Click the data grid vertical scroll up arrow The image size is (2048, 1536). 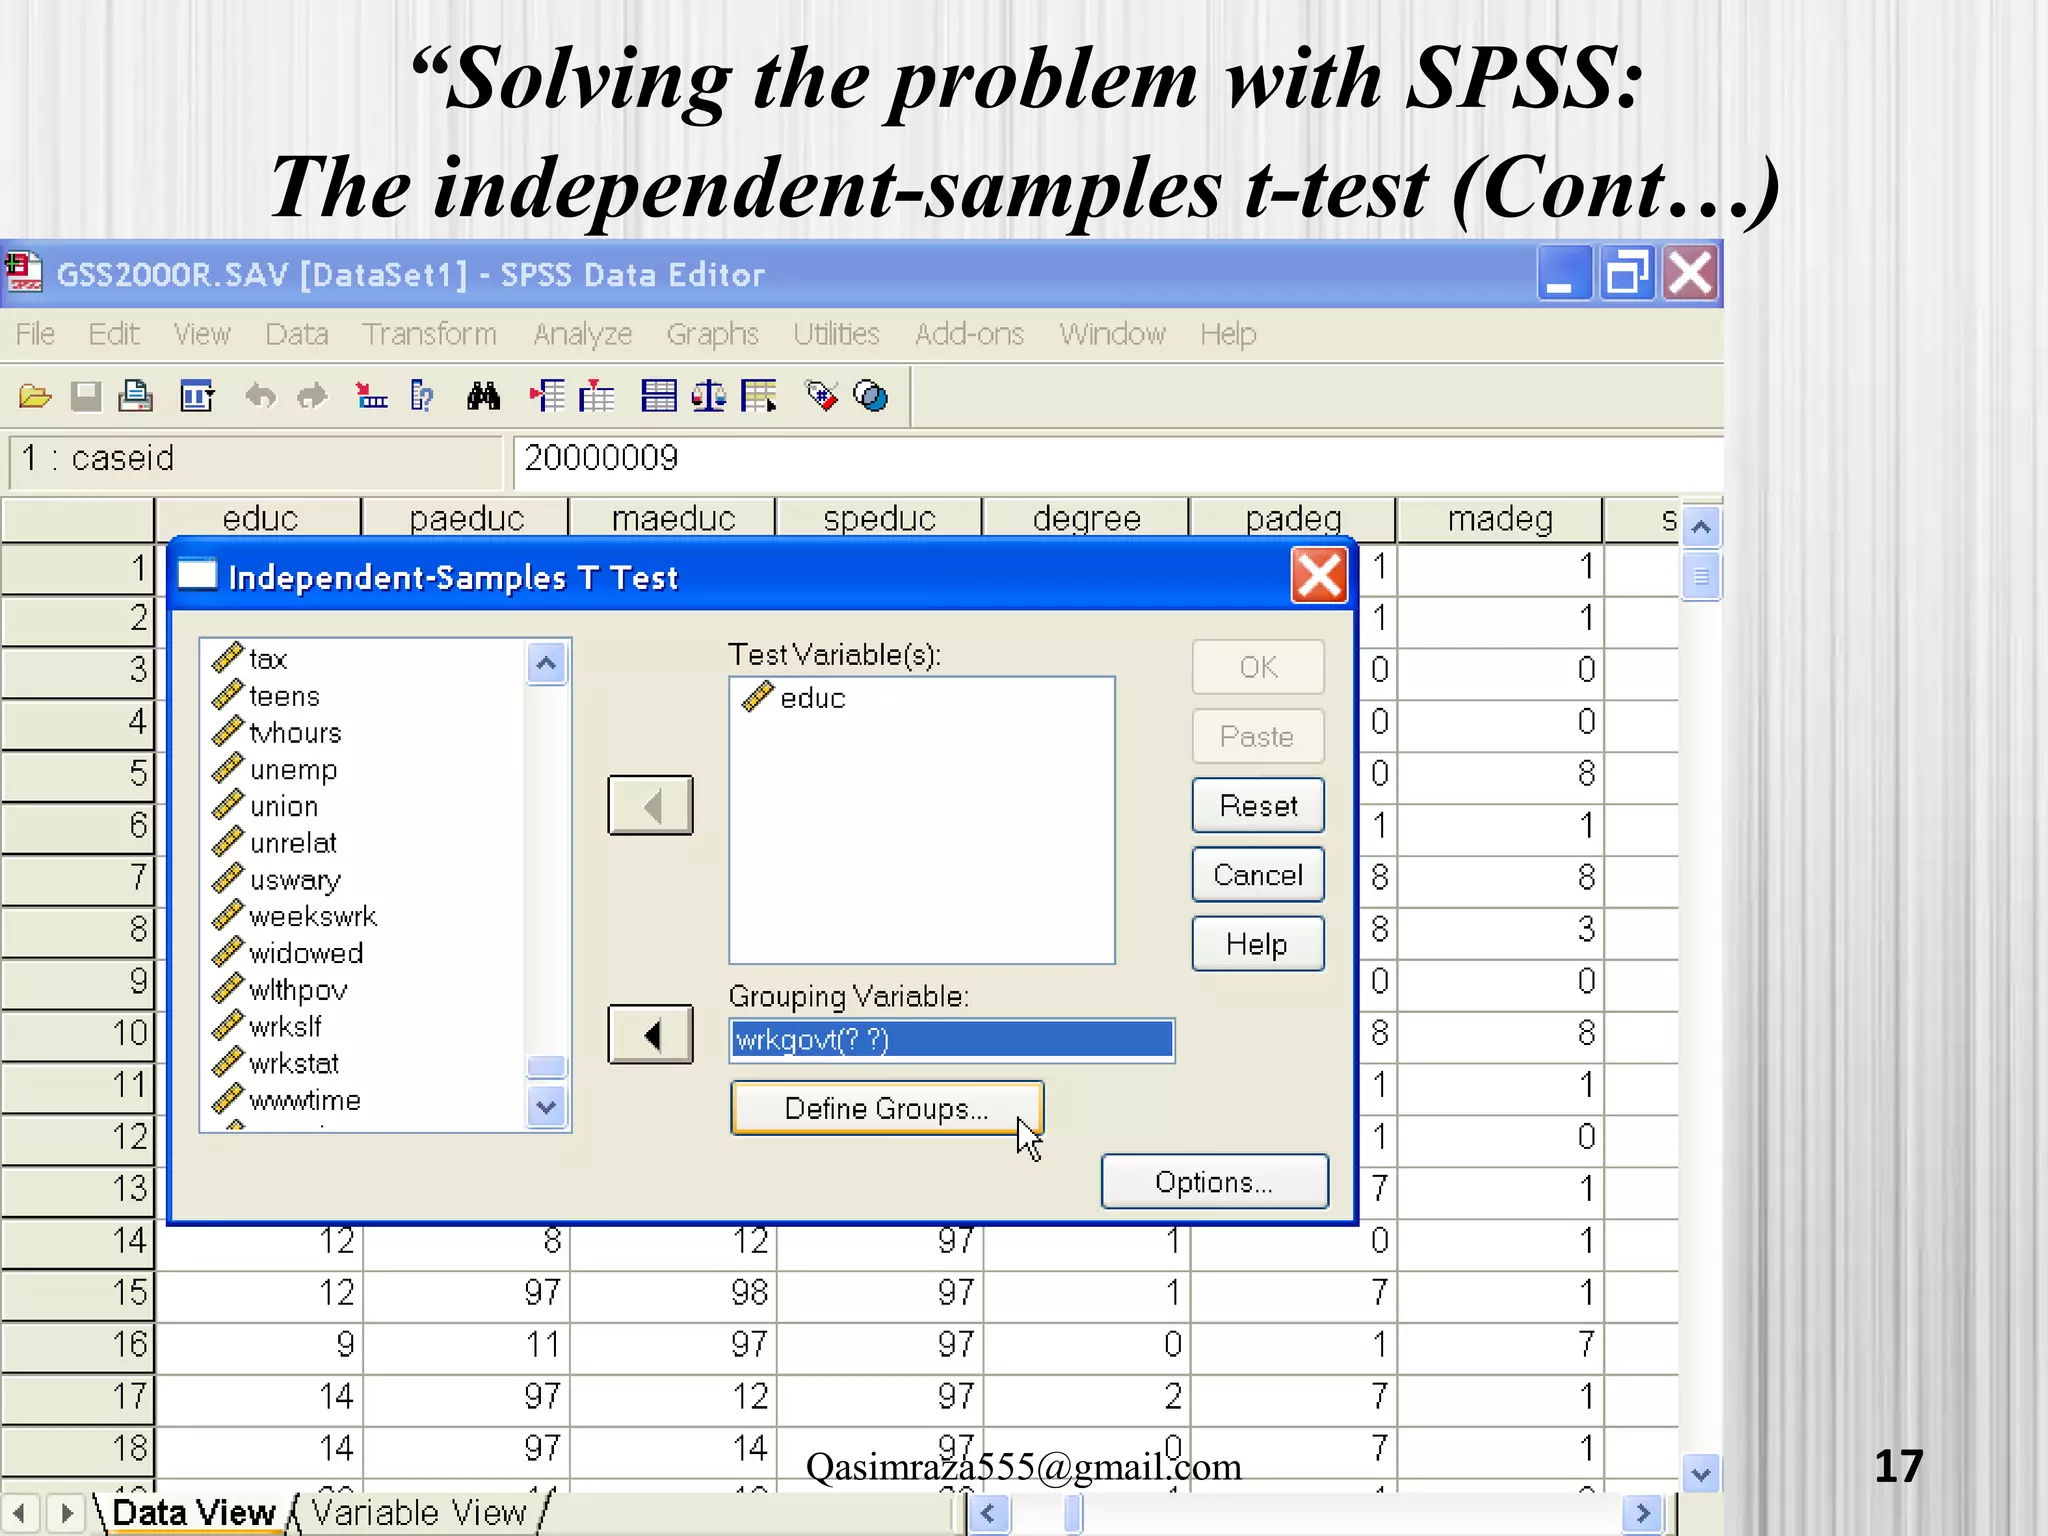click(1701, 526)
